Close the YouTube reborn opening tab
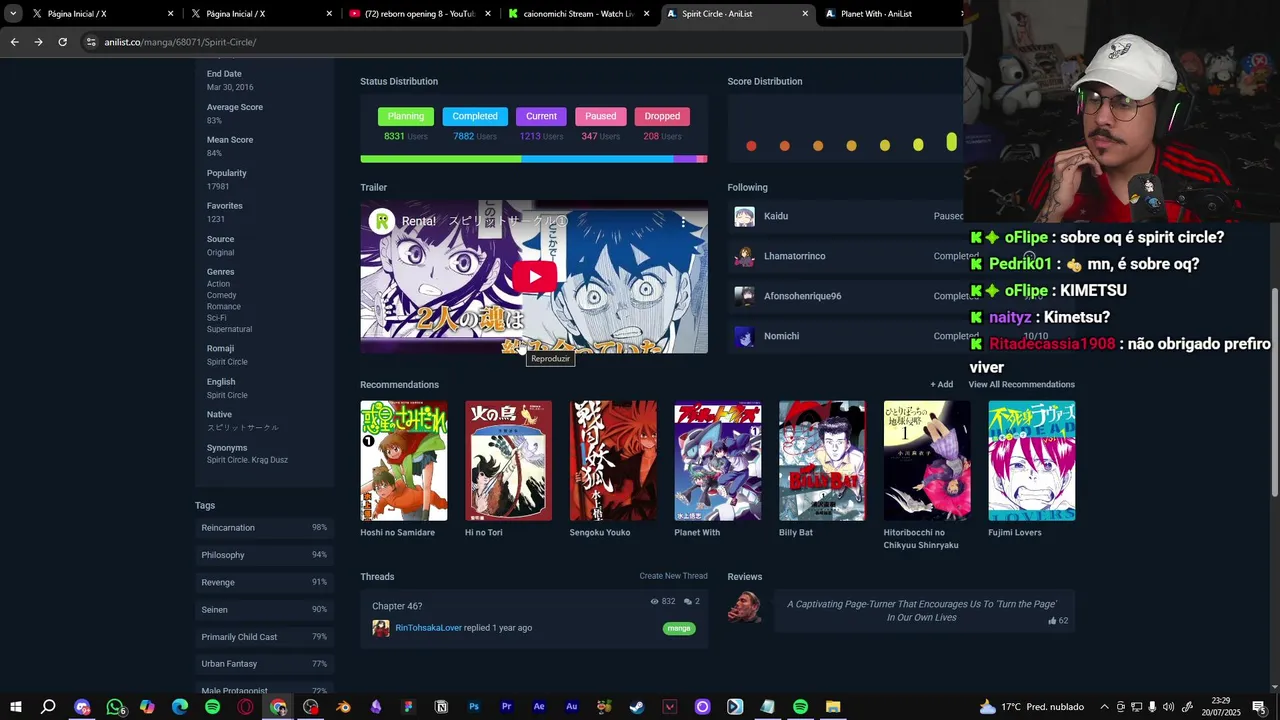Screen dimensions: 1280x720 (488, 14)
